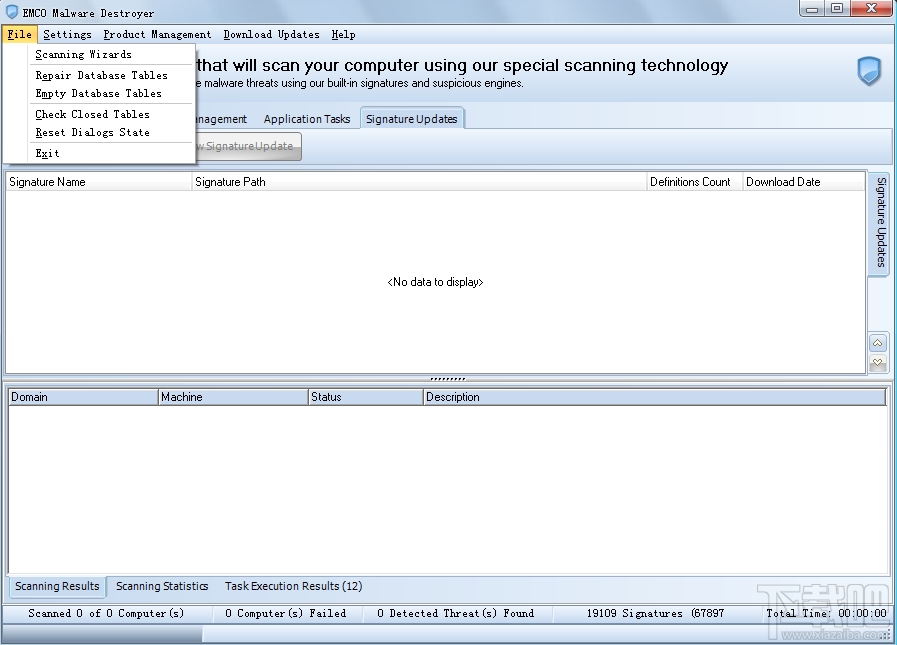Screen dimensions: 897x645
Task: Open the Help menu
Action: click(343, 33)
